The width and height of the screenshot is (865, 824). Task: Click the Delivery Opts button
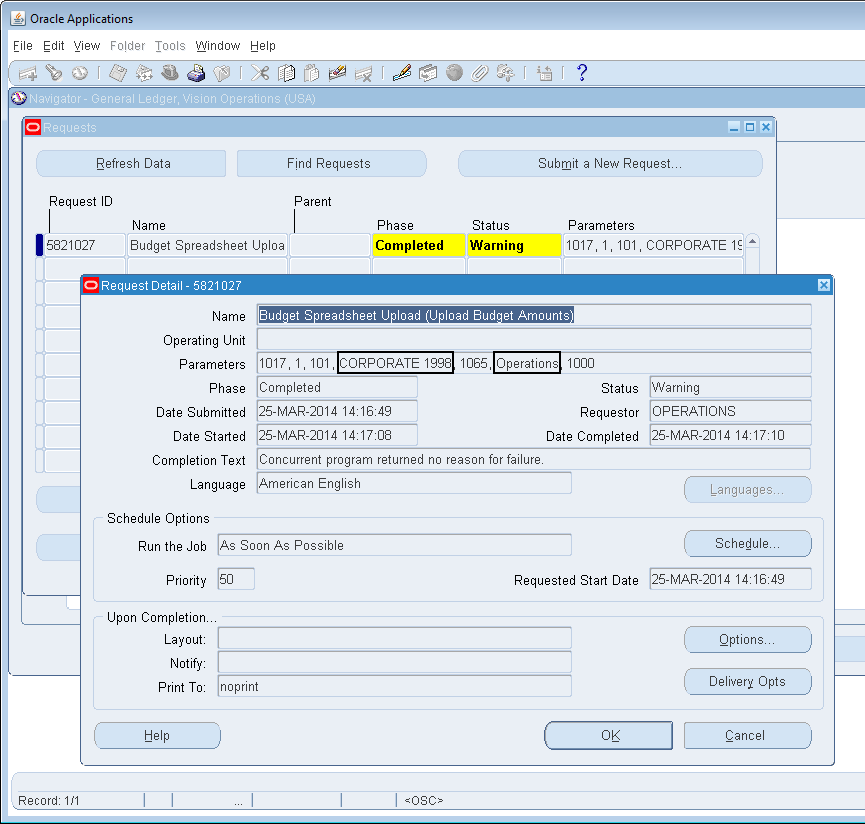747,681
